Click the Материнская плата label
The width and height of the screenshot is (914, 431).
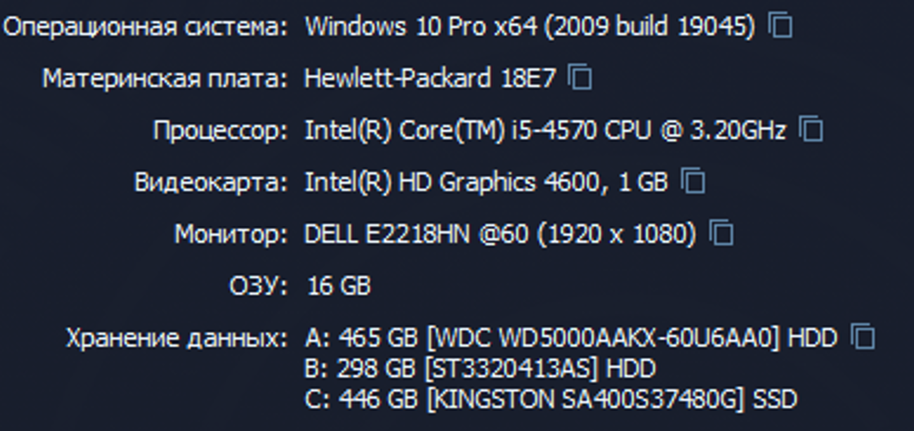(165, 79)
